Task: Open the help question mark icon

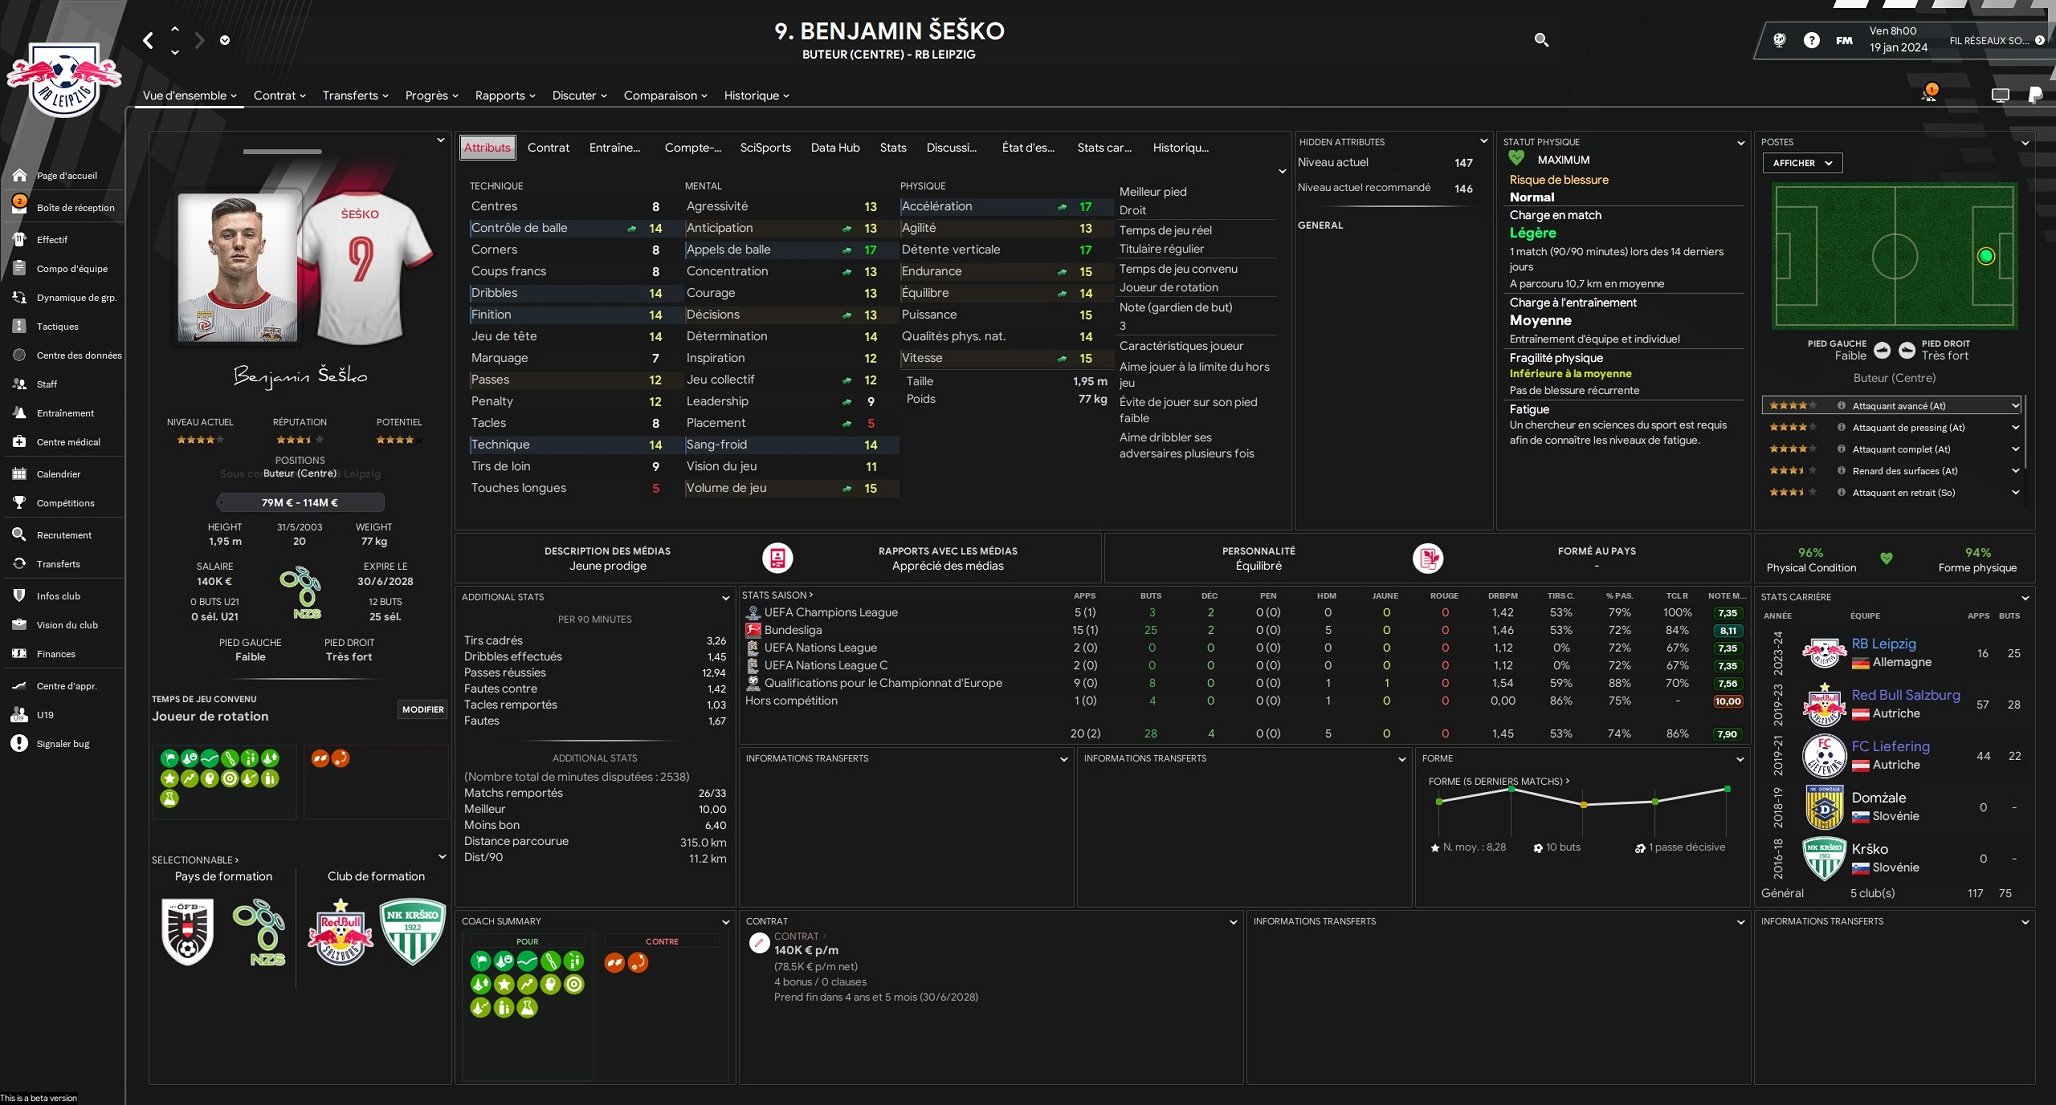Action: (1811, 40)
